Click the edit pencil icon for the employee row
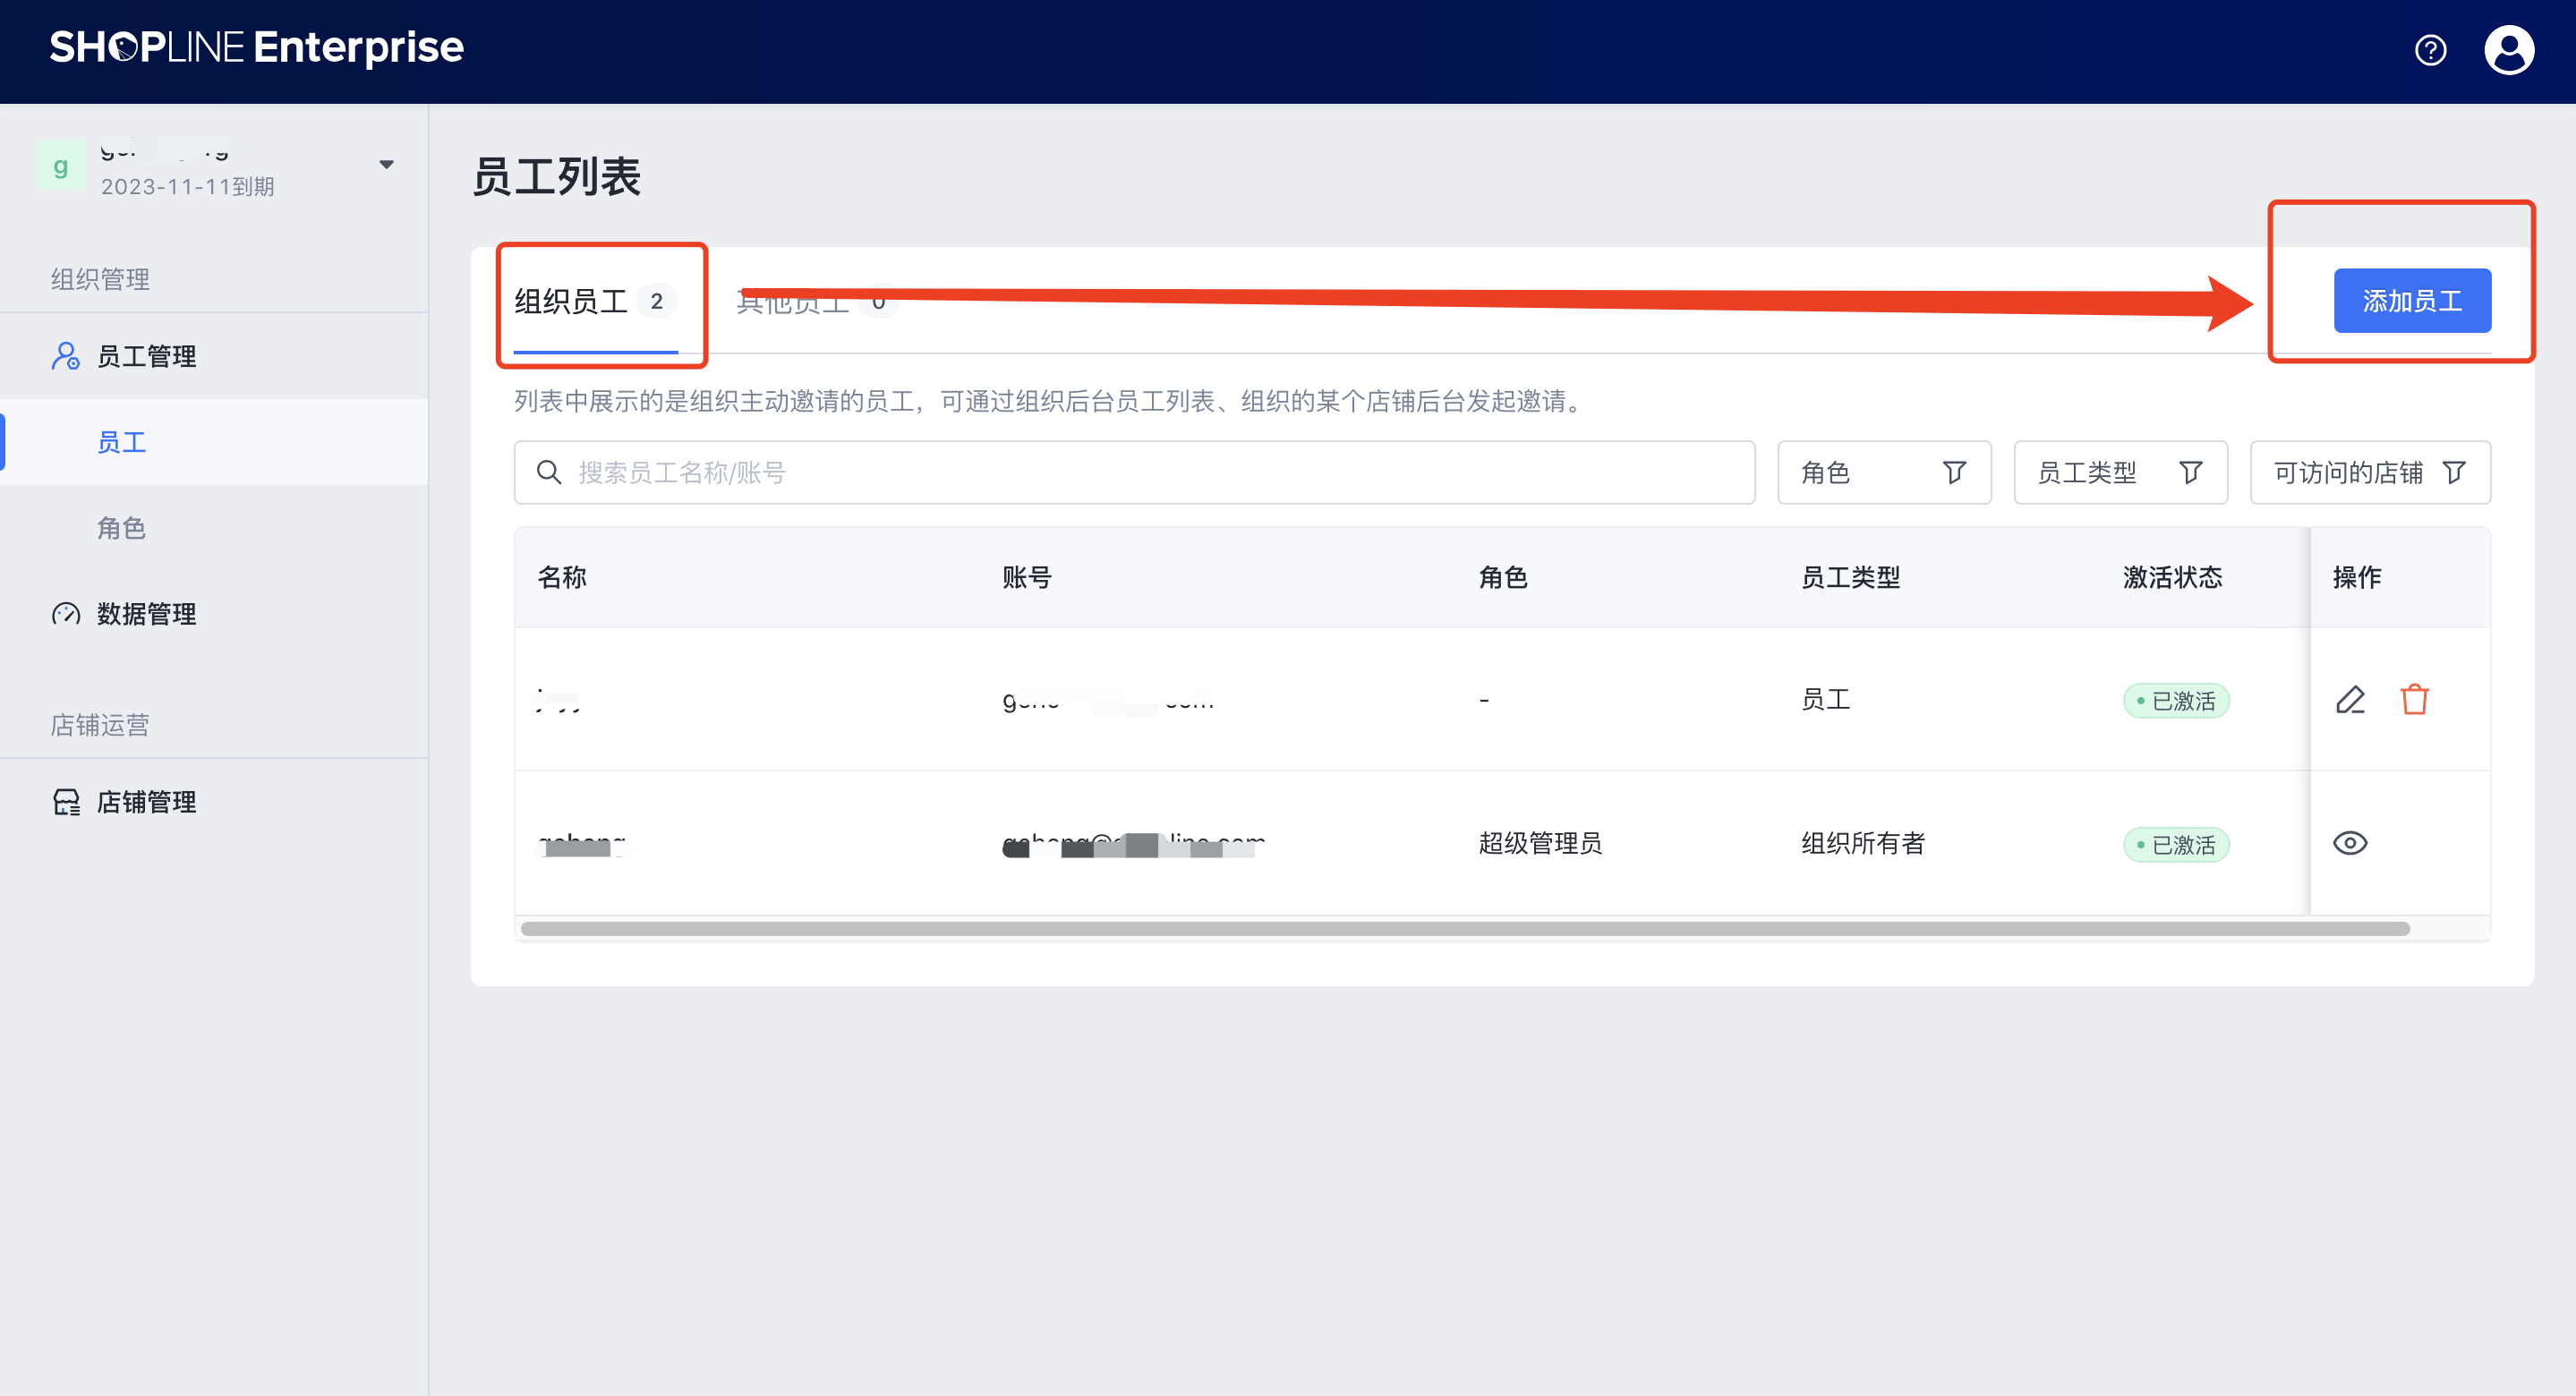Viewport: 2576px width, 1396px height. pos(2350,700)
